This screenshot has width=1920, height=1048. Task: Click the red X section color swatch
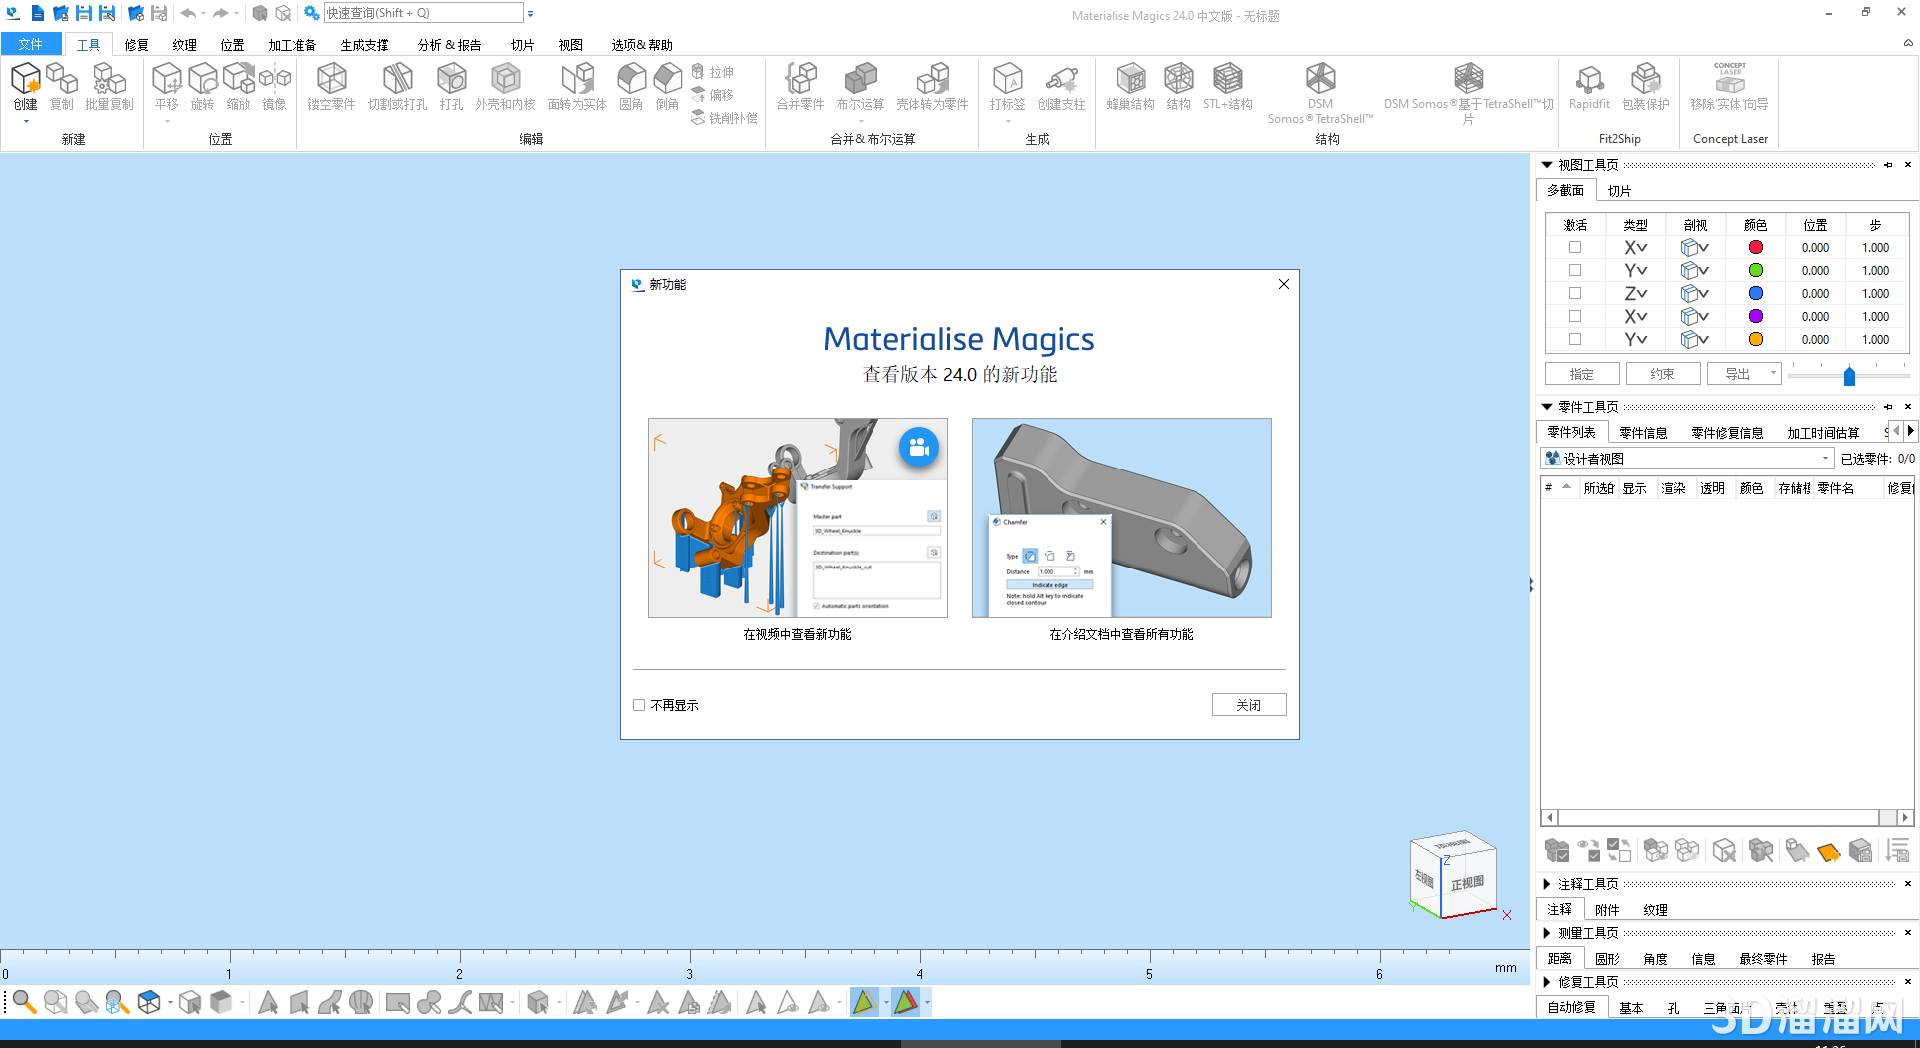coord(1754,247)
